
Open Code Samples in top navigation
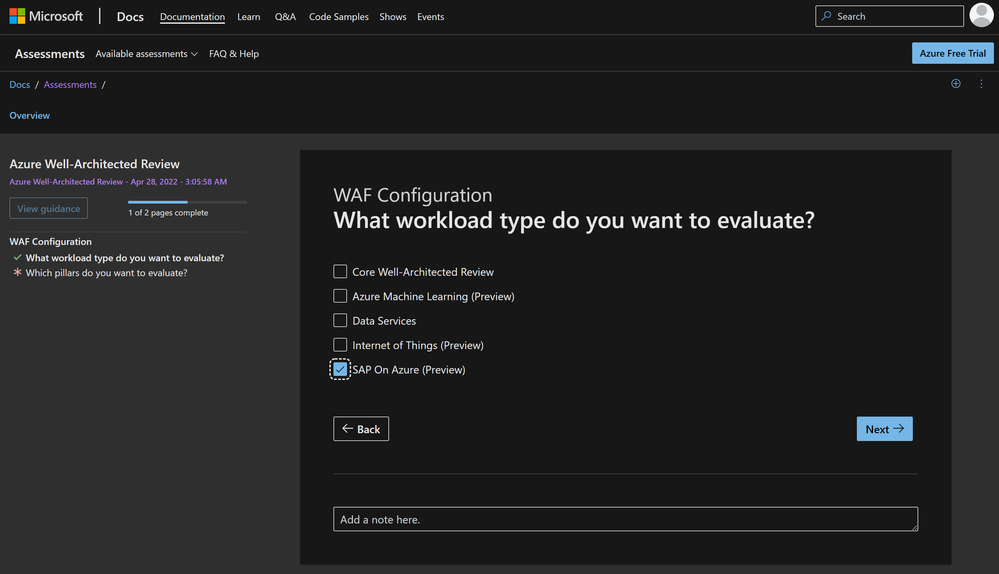(x=338, y=17)
